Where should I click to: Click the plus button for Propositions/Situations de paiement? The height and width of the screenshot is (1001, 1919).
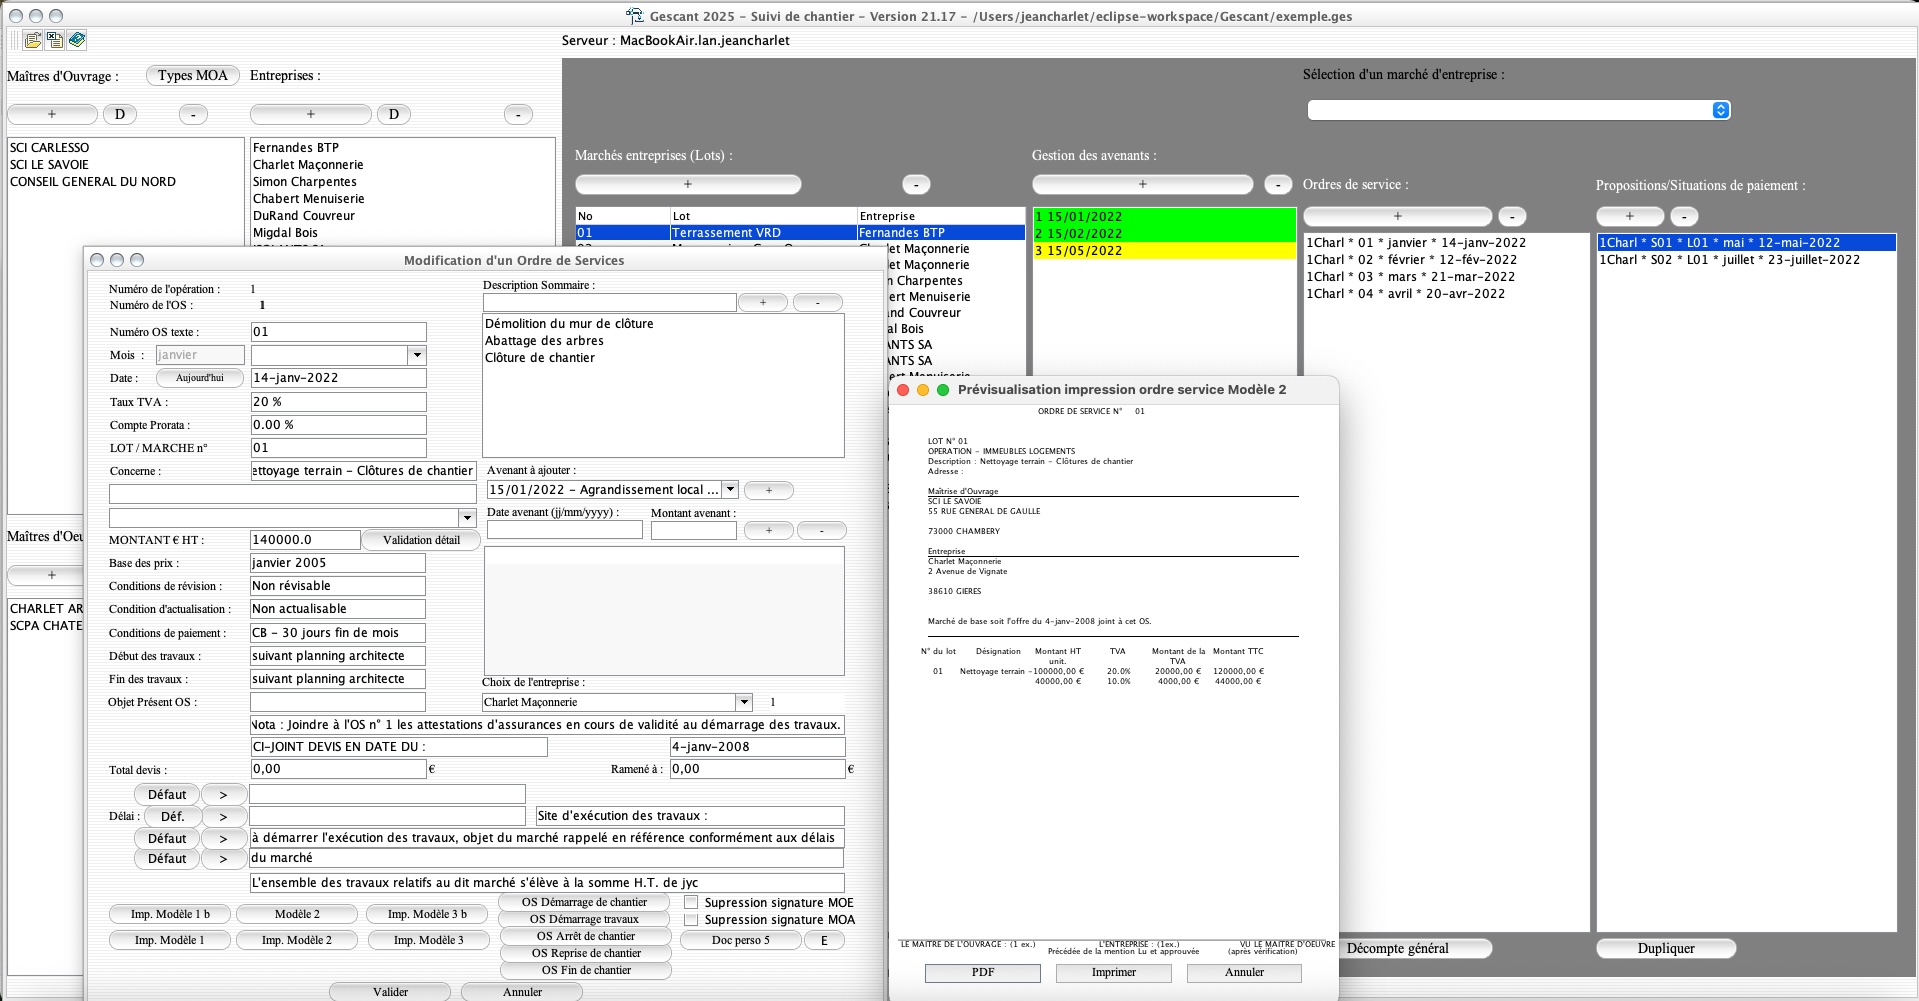1629,216
